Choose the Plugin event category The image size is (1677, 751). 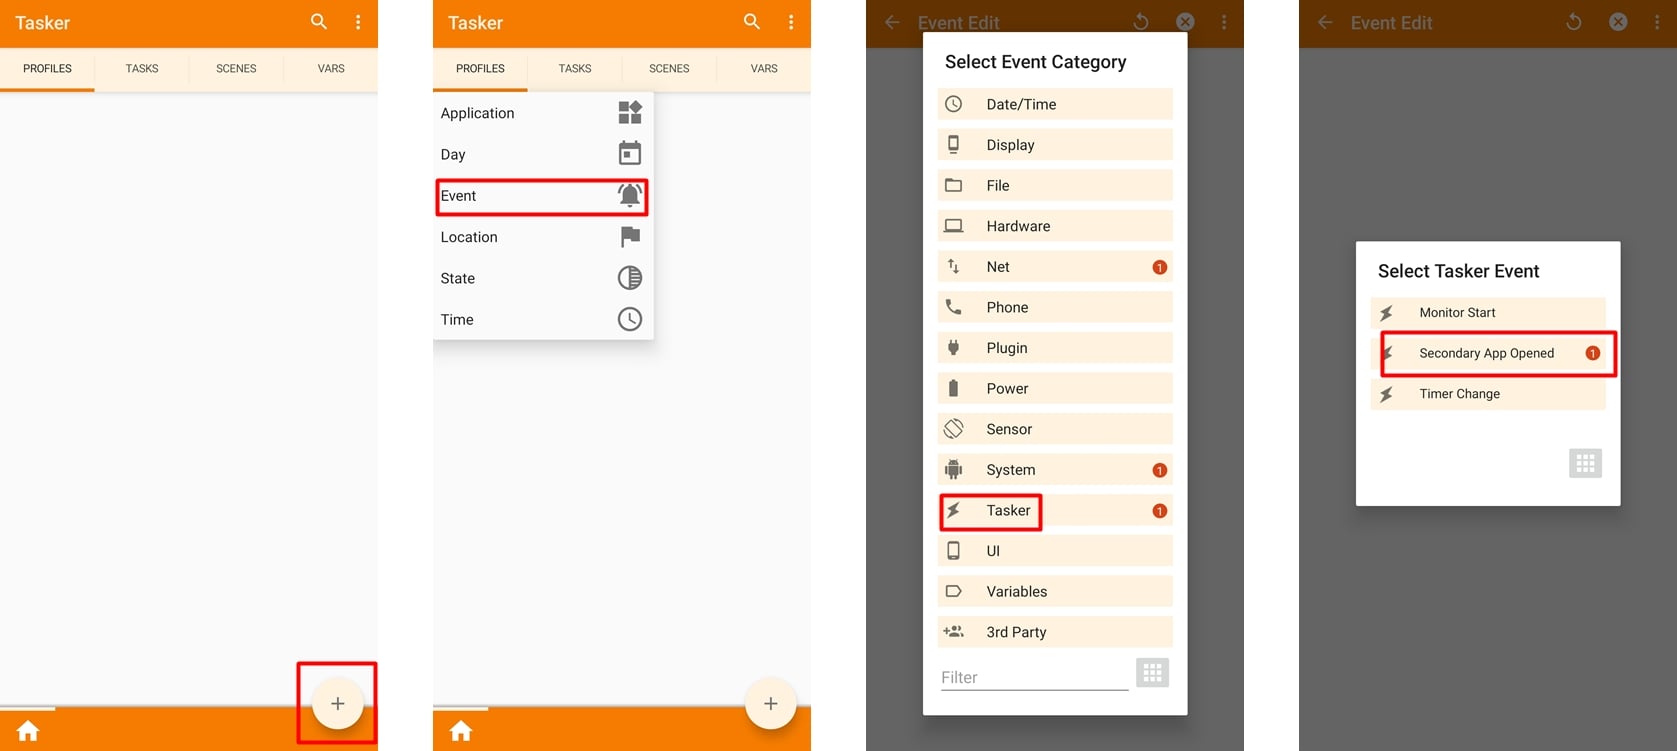coord(1055,348)
